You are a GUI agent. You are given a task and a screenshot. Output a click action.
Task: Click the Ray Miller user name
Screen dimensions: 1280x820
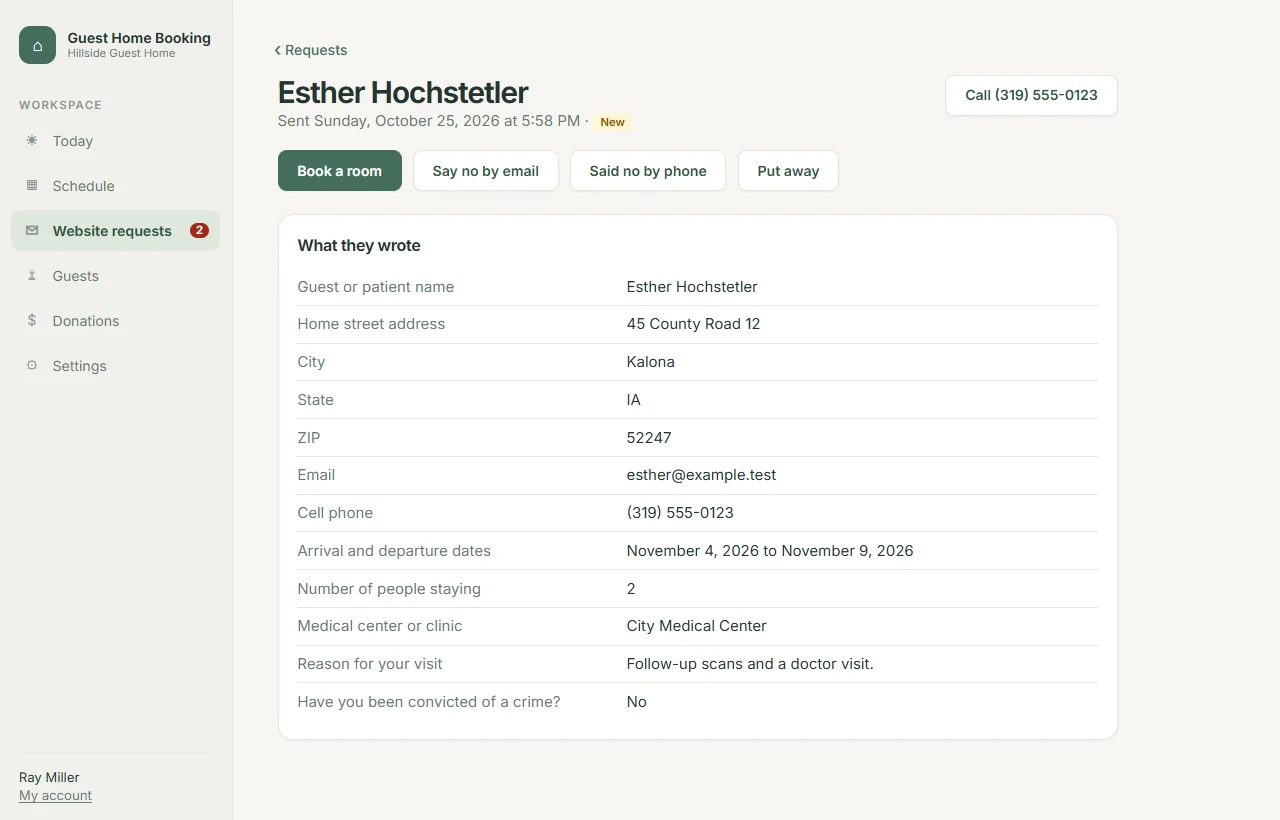[49, 777]
